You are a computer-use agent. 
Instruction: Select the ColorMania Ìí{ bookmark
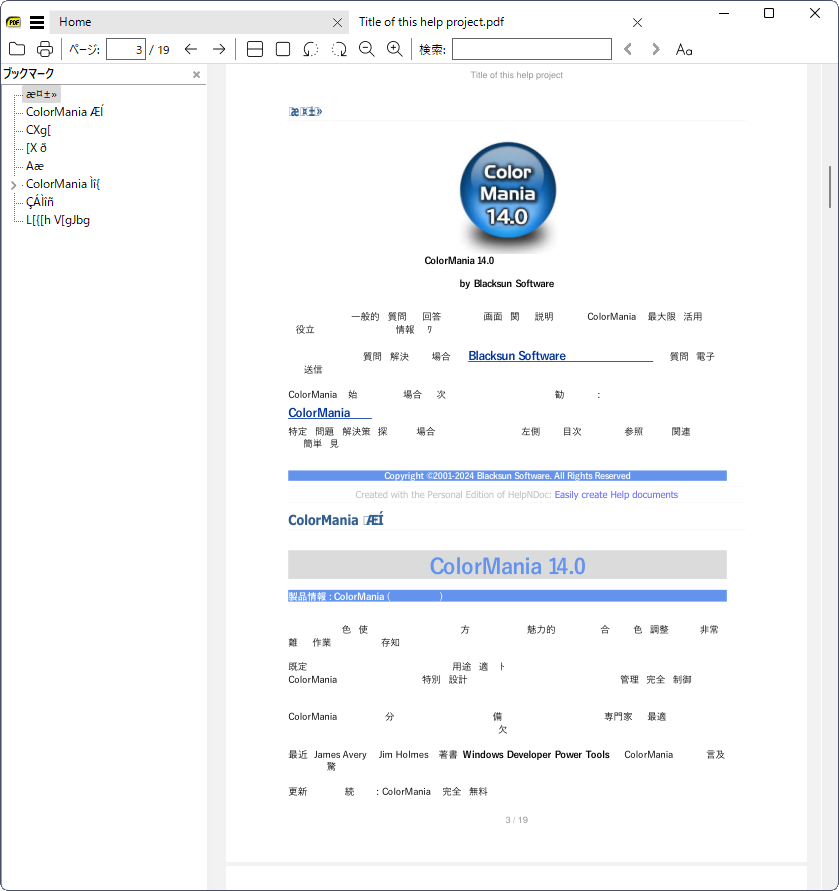click(63, 184)
